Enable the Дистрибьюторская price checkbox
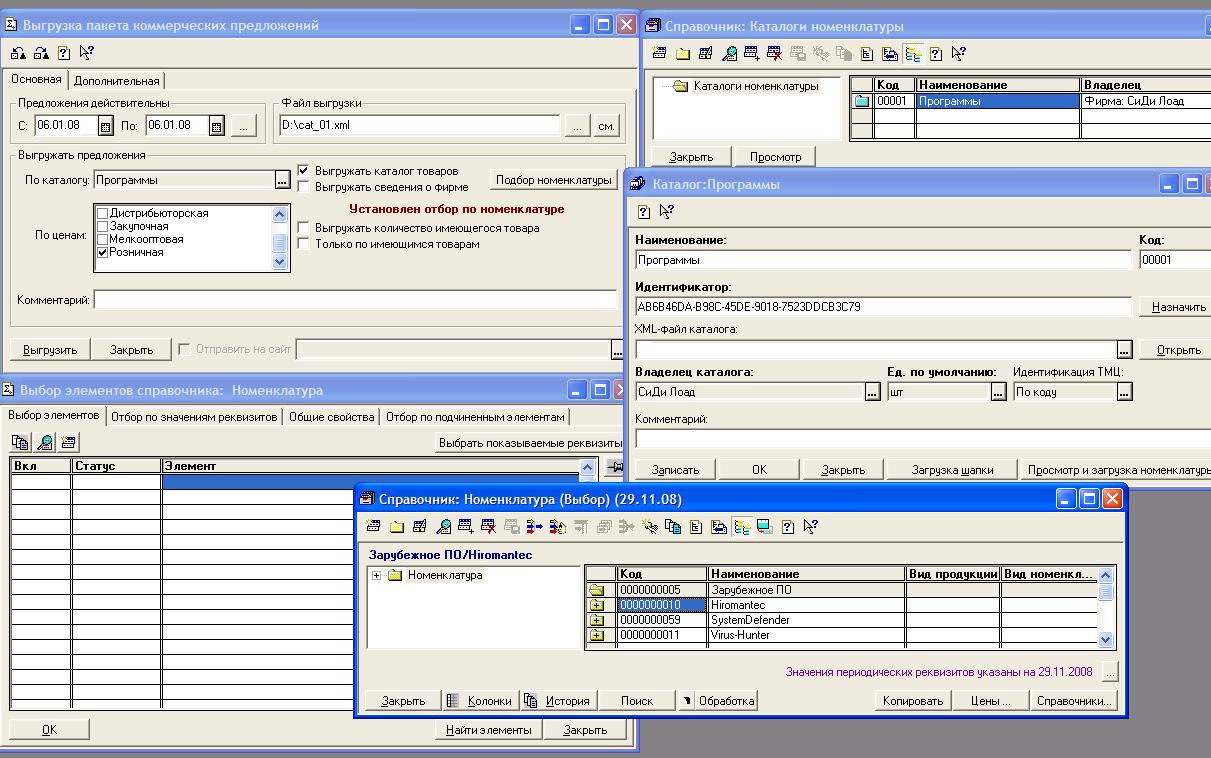 click(102, 214)
